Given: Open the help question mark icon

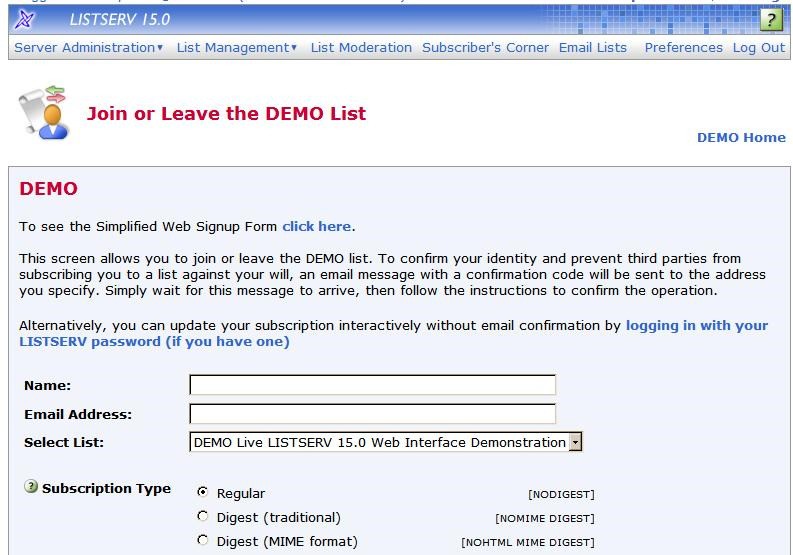Looking at the screenshot, I should tap(771, 20).
